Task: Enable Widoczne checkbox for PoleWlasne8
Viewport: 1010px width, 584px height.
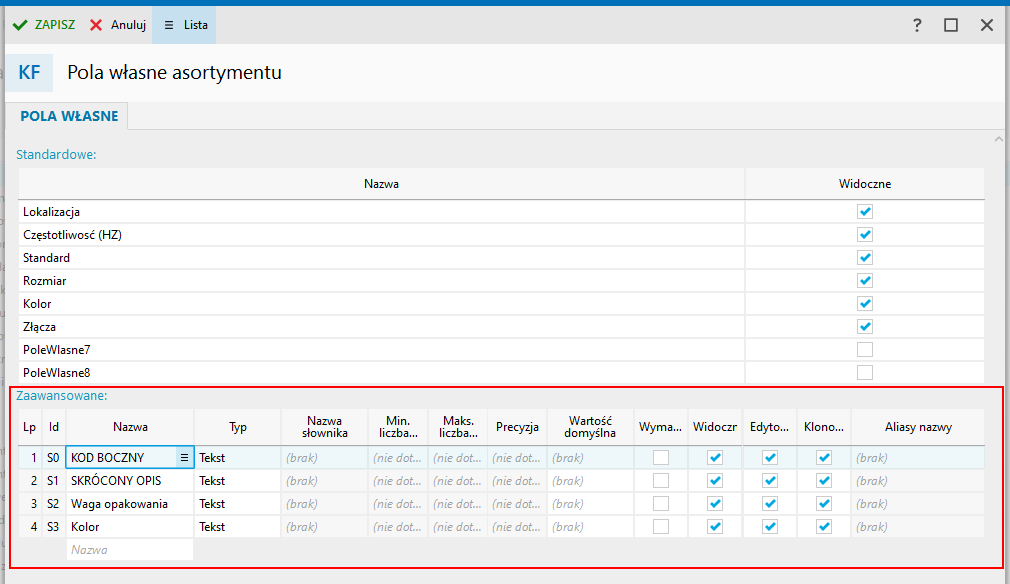Action: pos(864,373)
